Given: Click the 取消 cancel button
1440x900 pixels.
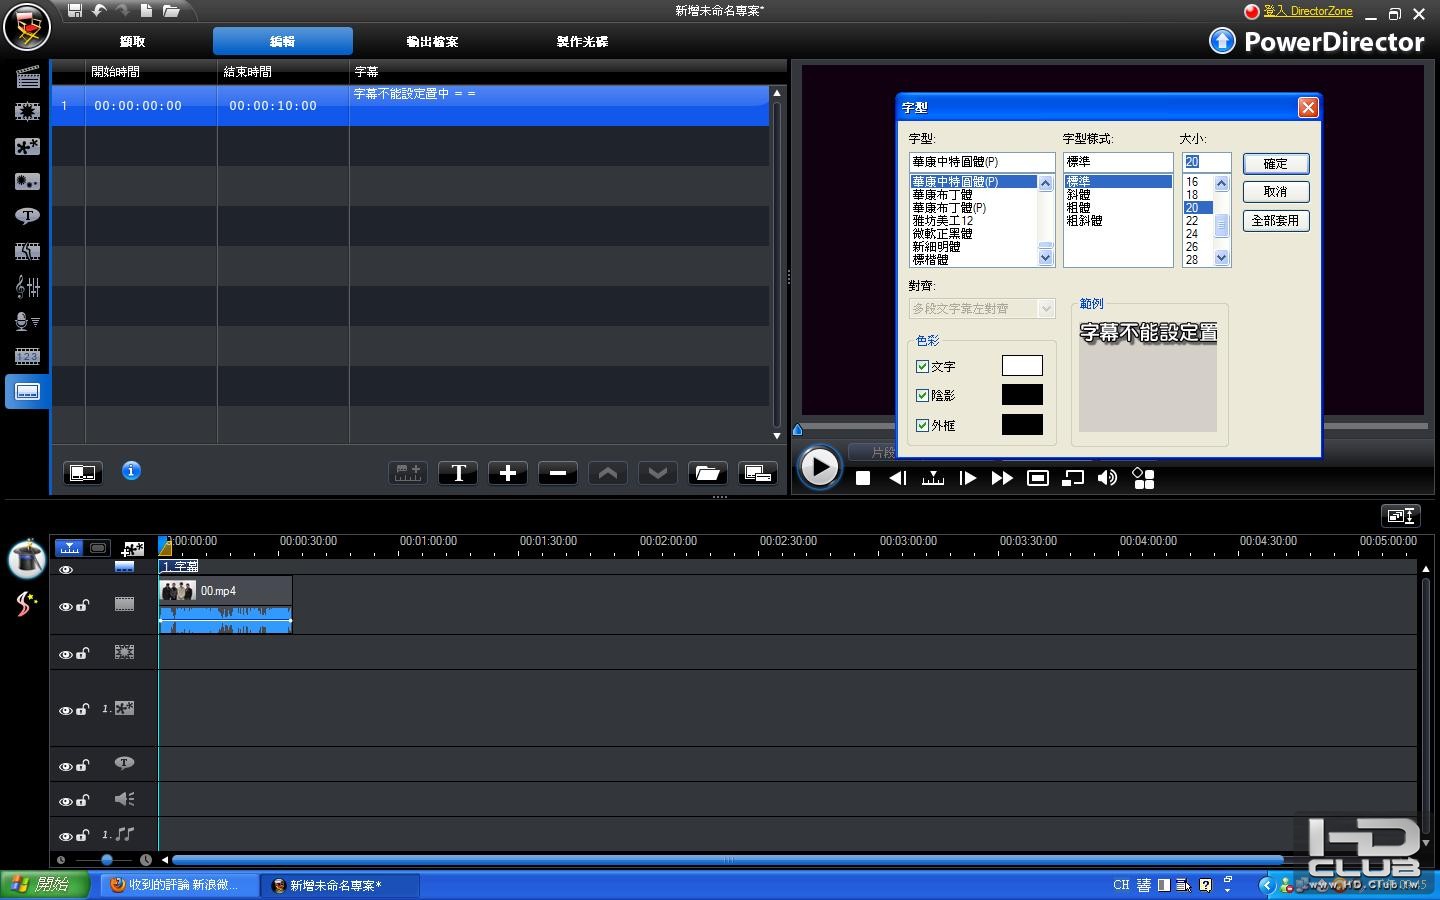Looking at the screenshot, I should 1276,192.
